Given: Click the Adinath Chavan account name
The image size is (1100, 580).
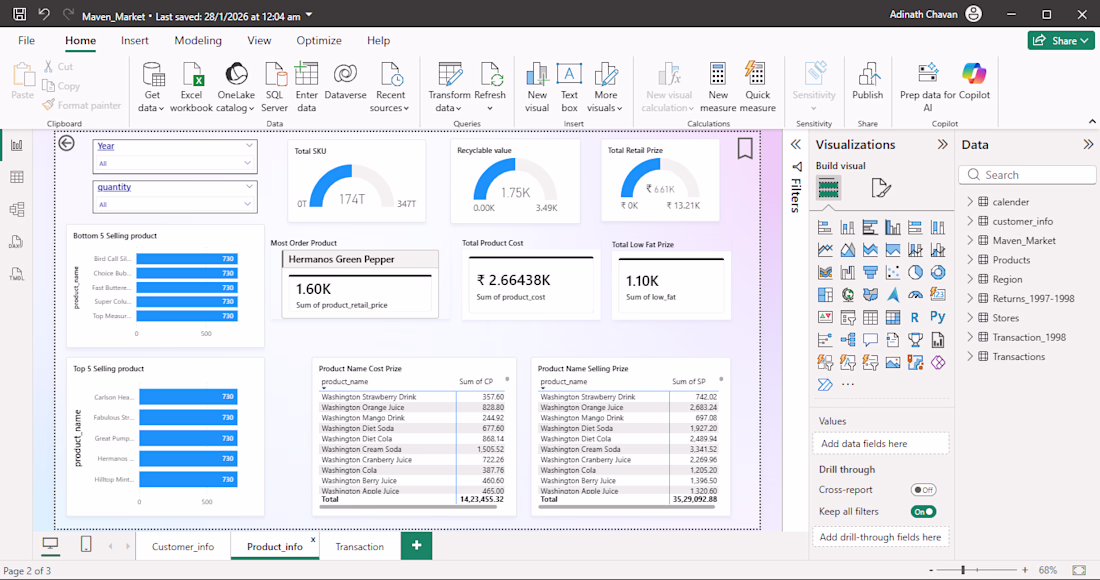Looking at the screenshot, I should [923, 14].
